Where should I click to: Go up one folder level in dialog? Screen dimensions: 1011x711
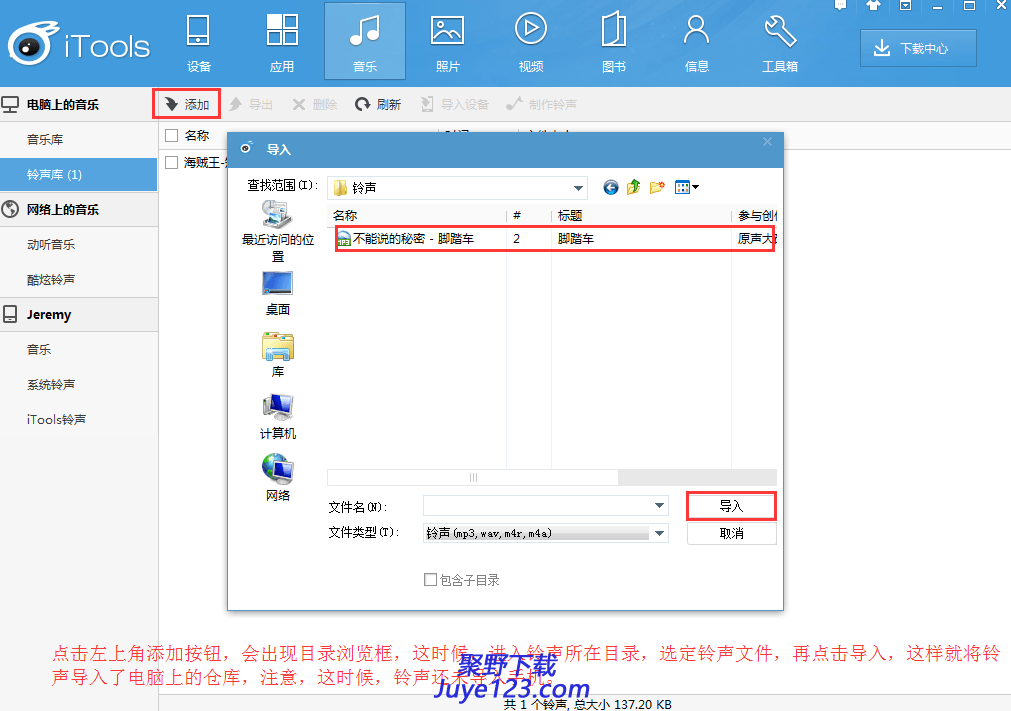point(634,188)
